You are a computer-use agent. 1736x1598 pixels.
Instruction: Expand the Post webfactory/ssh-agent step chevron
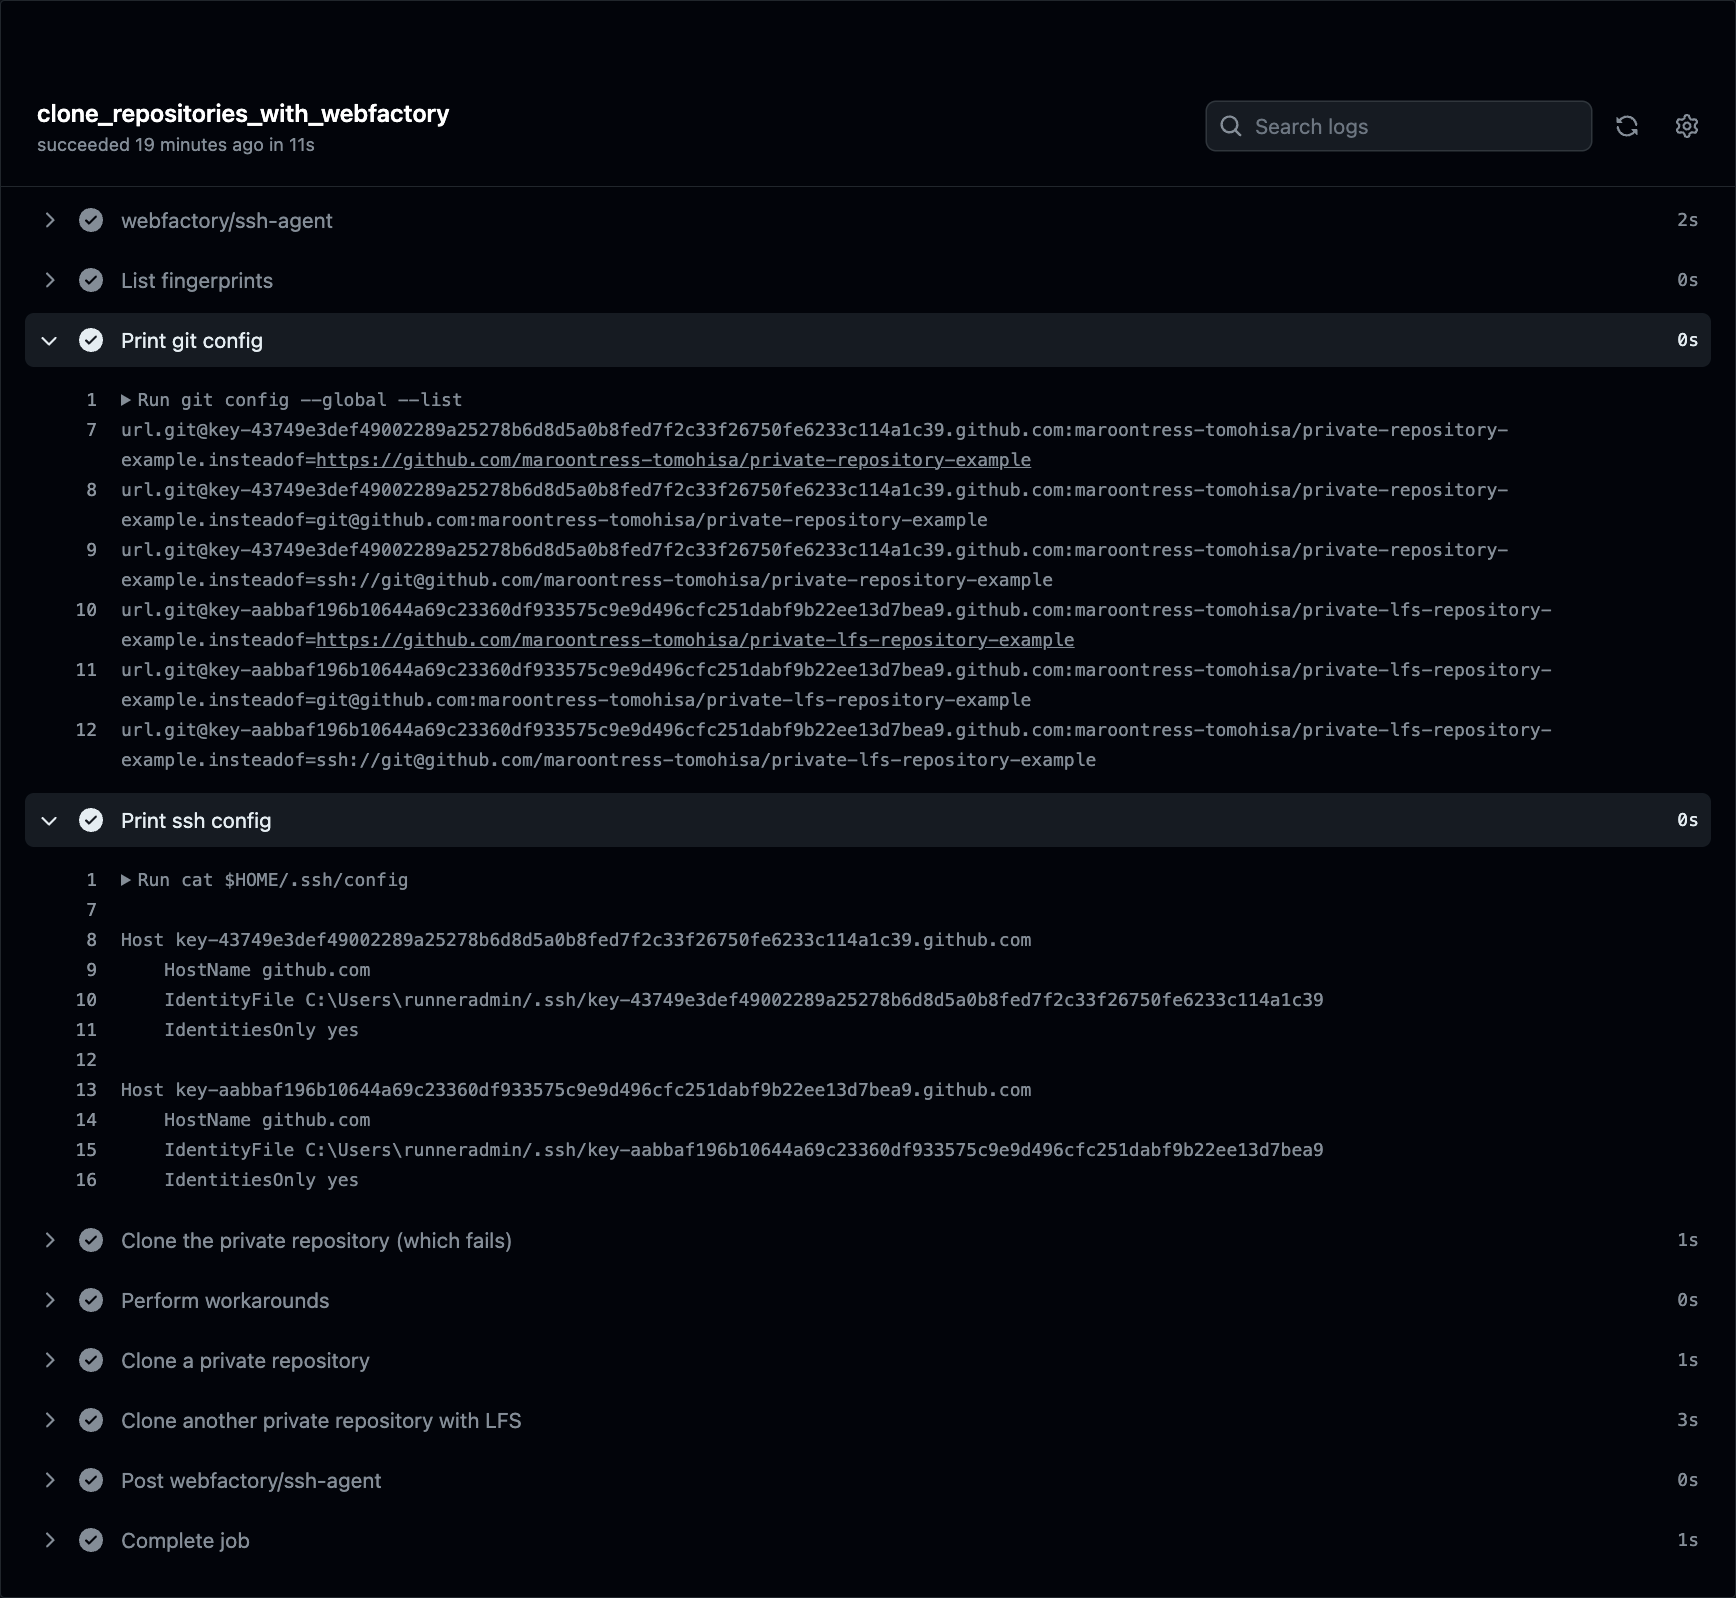pos(49,1480)
